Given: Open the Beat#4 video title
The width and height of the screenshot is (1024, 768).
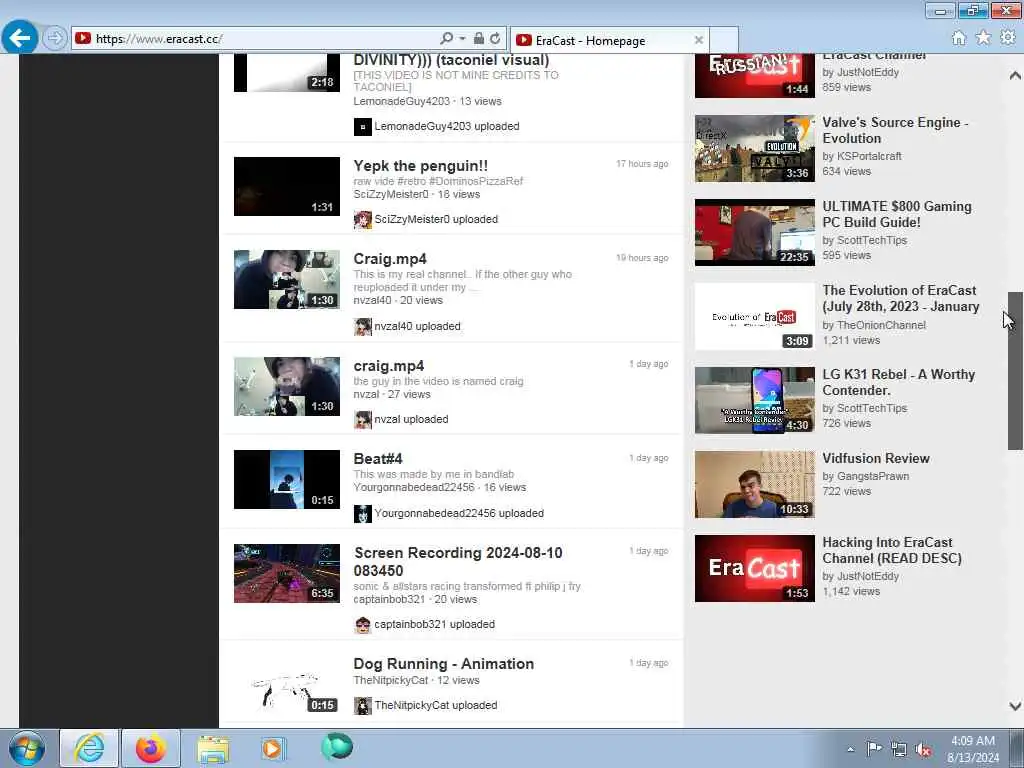Looking at the screenshot, I should (x=378, y=458).
